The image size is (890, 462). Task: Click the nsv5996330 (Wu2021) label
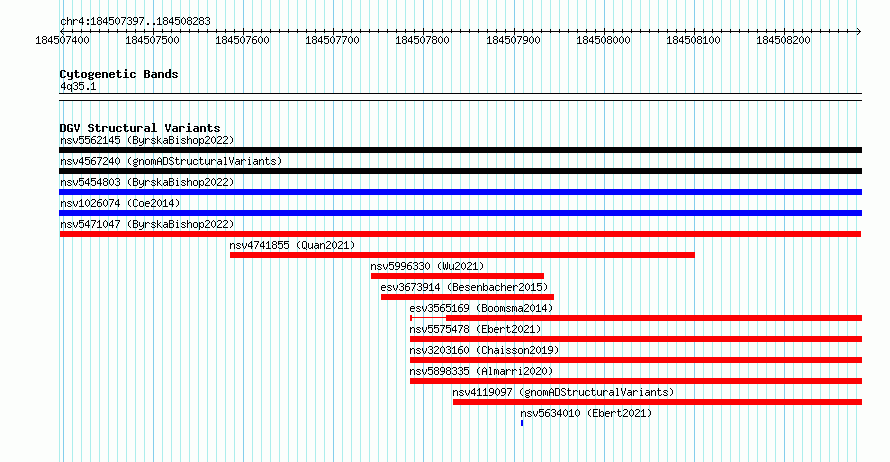pos(427,266)
